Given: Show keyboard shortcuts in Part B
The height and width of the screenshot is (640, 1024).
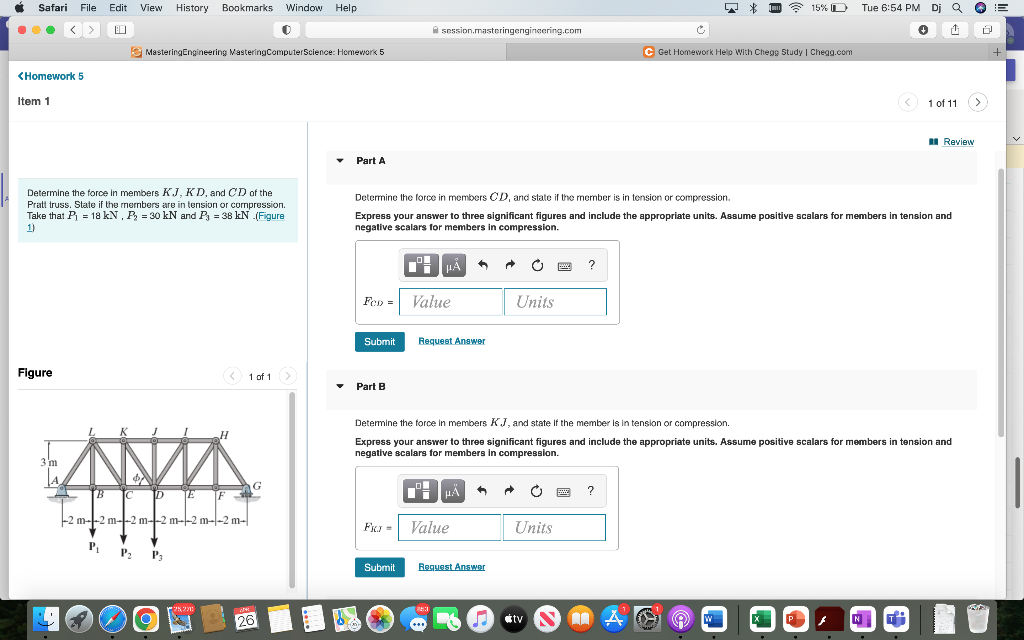Looking at the screenshot, I should pyautogui.click(x=564, y=492).
